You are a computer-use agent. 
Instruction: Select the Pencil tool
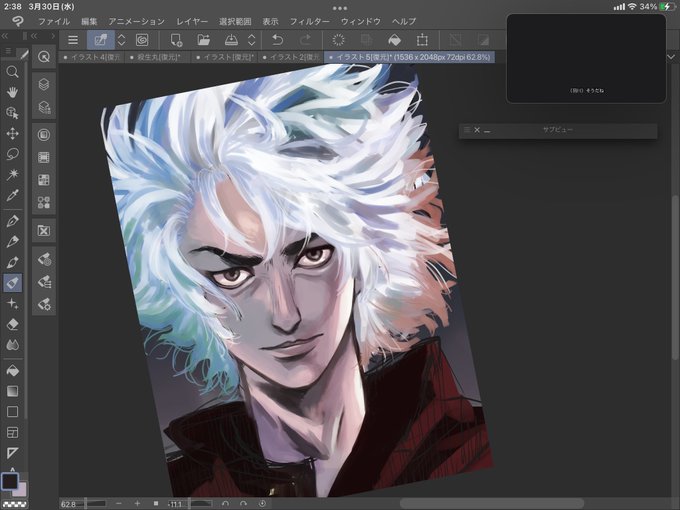12,242
